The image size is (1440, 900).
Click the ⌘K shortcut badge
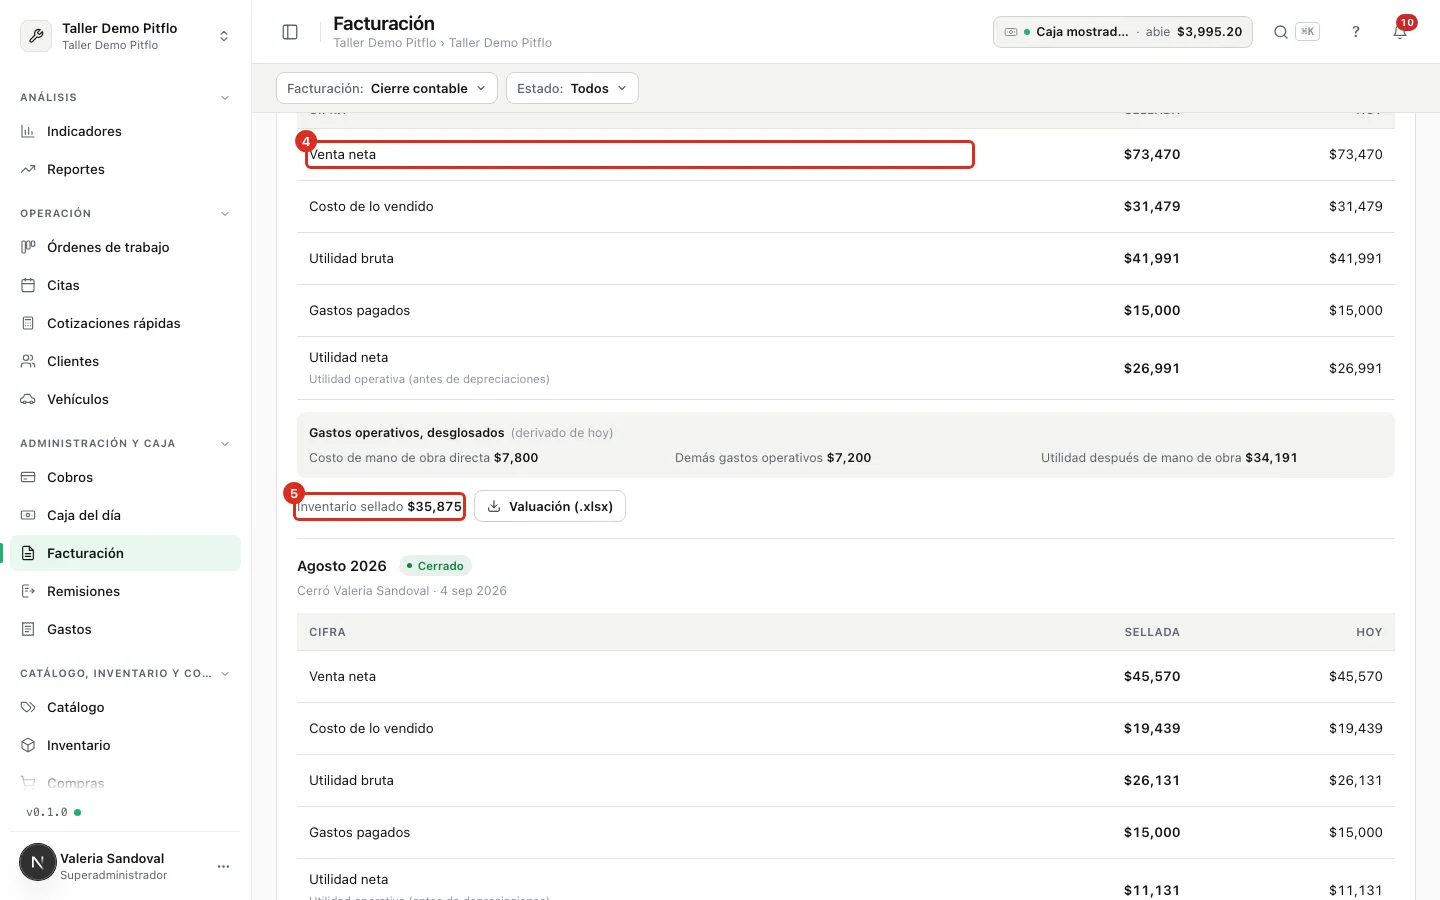(x=1307, y=32)
